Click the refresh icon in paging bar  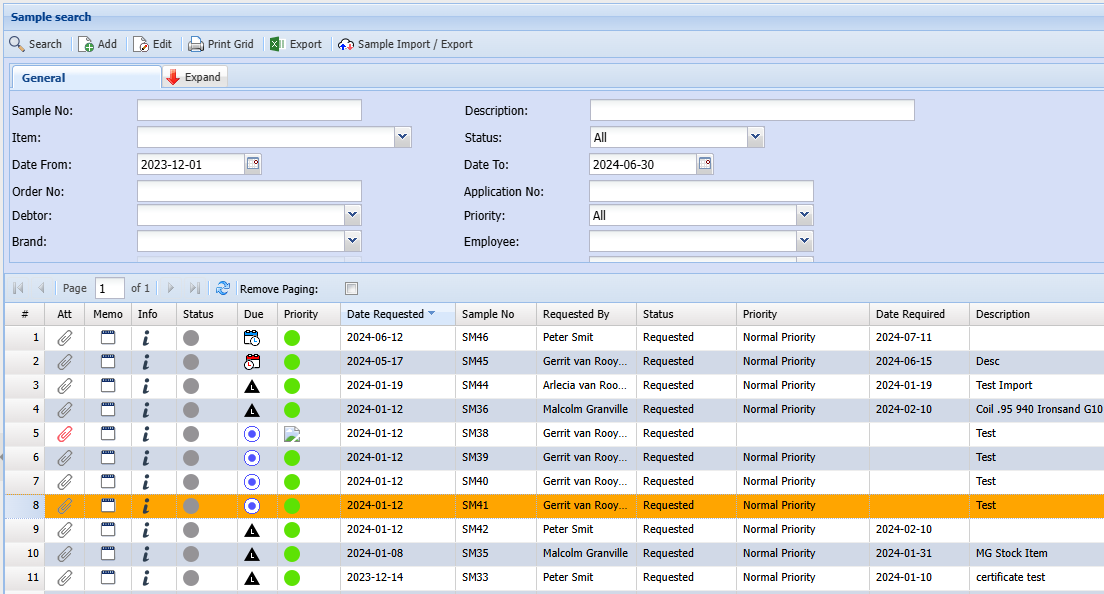tap(222, 288)
